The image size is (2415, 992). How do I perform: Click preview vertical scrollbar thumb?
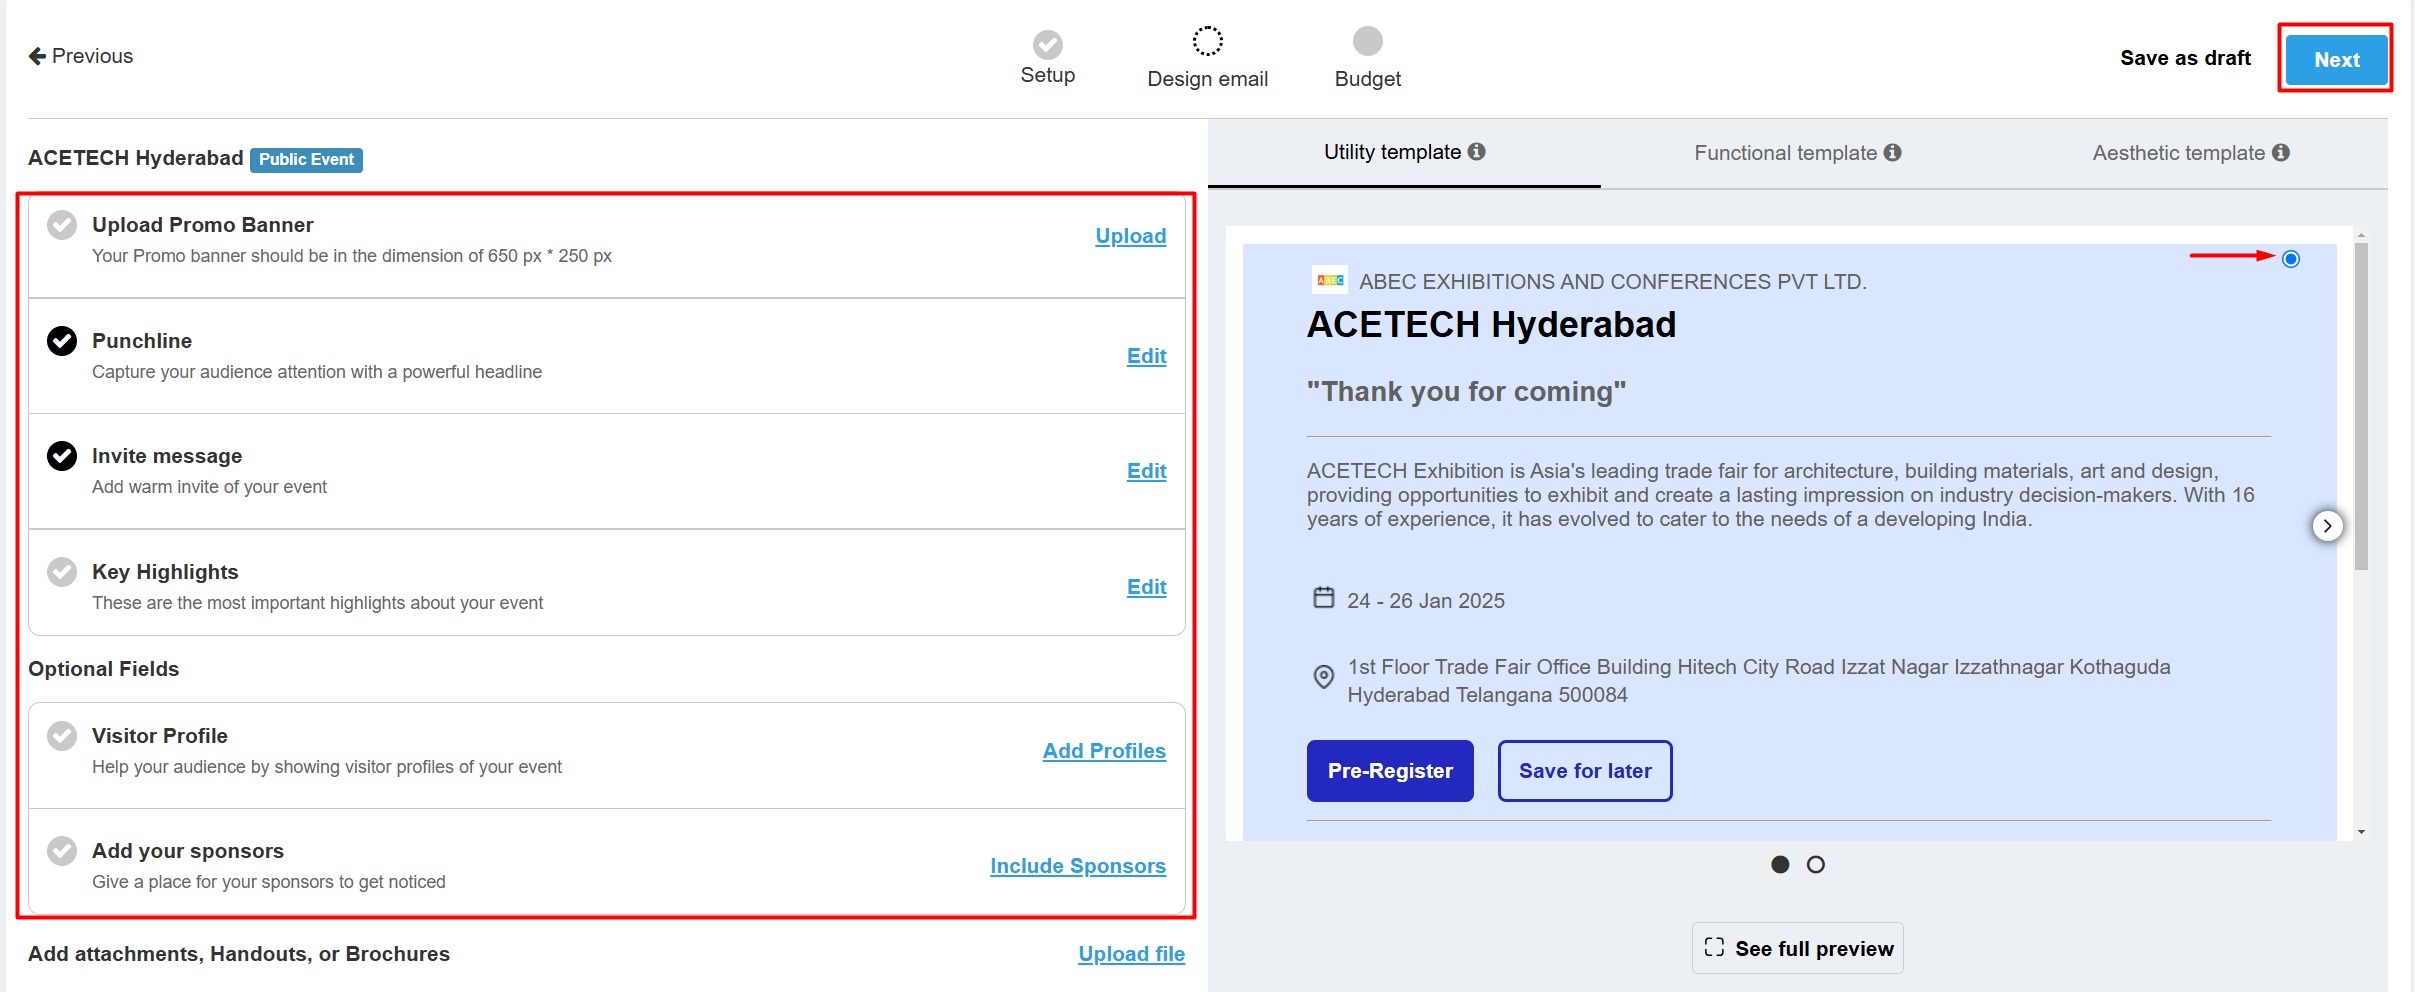(2361, 405)
